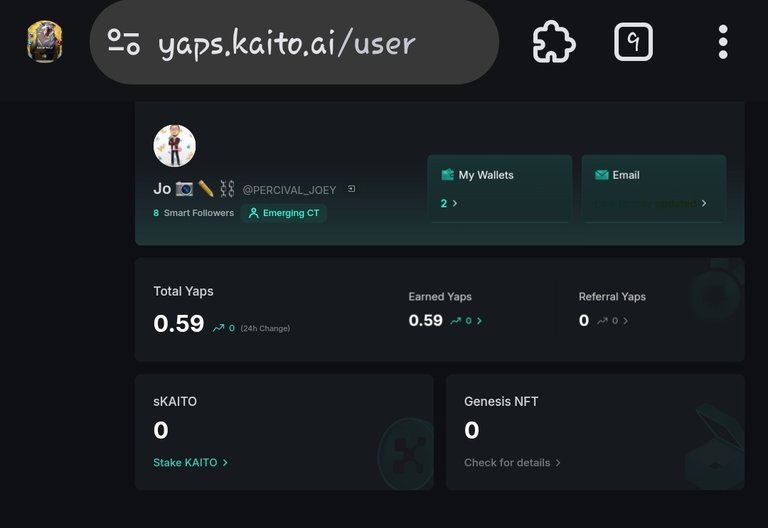This screenshot has height=528, width=768.
Task: Click the Email envelope icon
Action: coord(601,175)
